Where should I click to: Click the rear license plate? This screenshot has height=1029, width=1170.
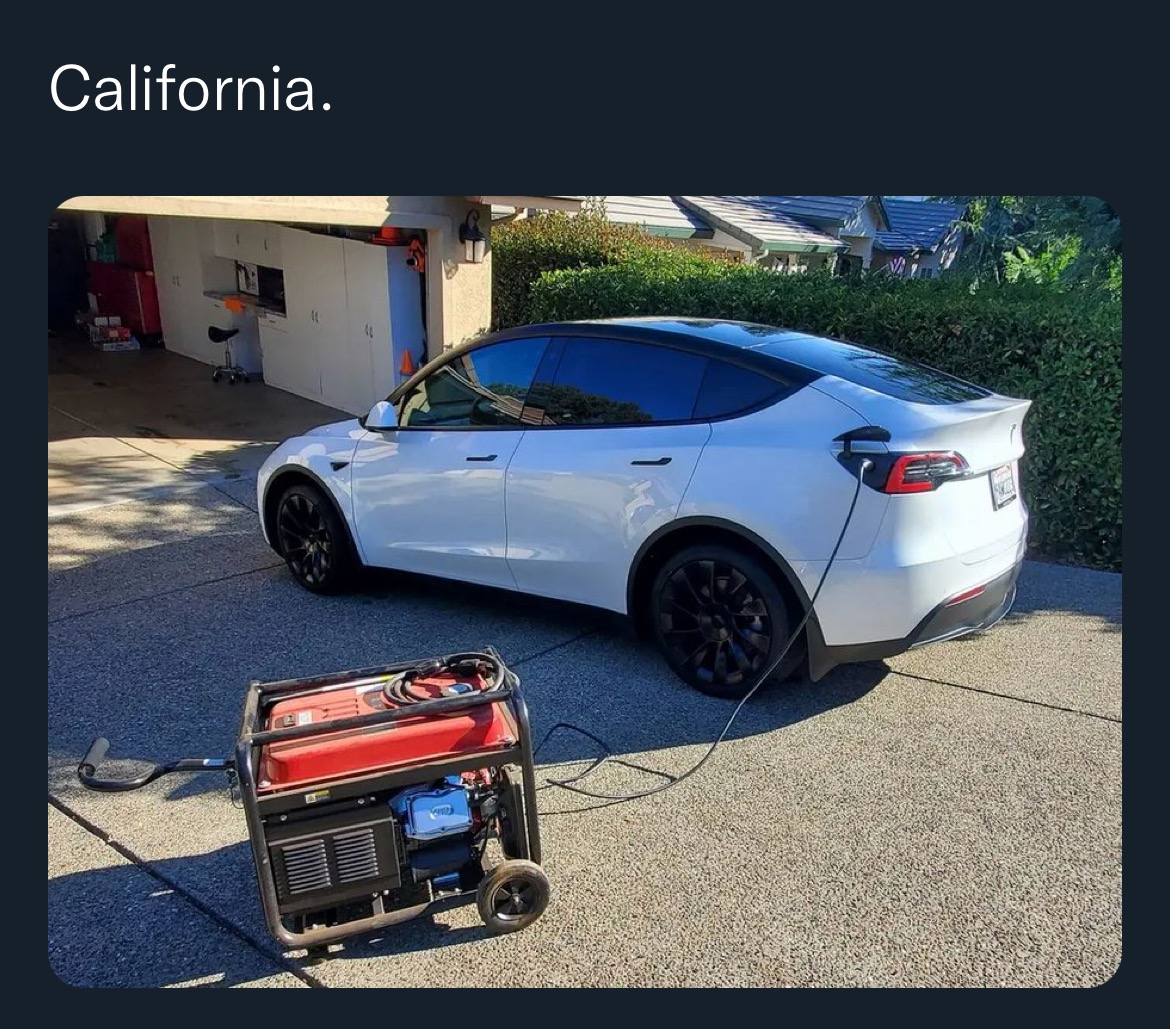point(1003,485)
